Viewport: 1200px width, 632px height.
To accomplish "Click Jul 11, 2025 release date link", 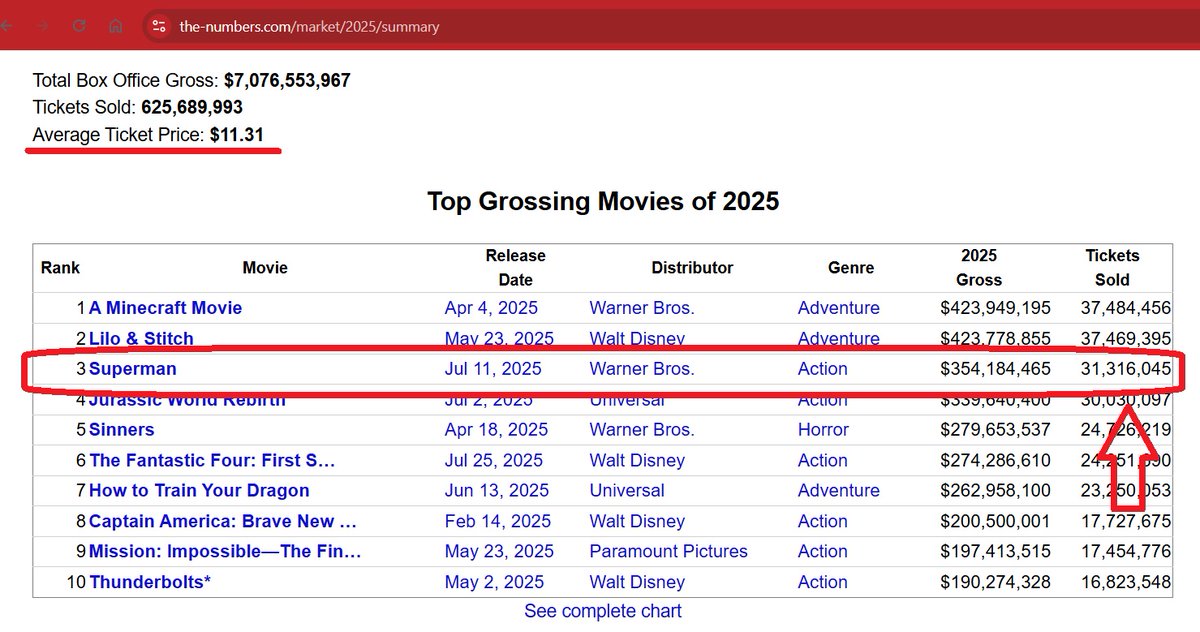I will [493, 369].
